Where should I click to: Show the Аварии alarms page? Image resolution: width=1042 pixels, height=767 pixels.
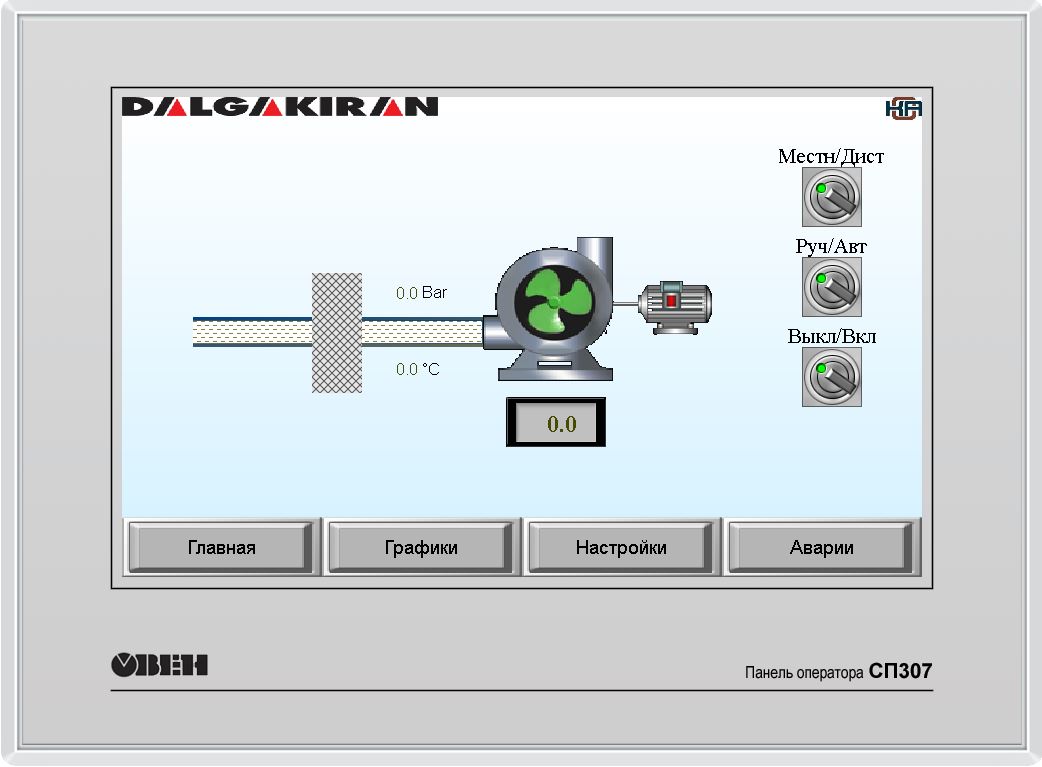pos(821,547)
